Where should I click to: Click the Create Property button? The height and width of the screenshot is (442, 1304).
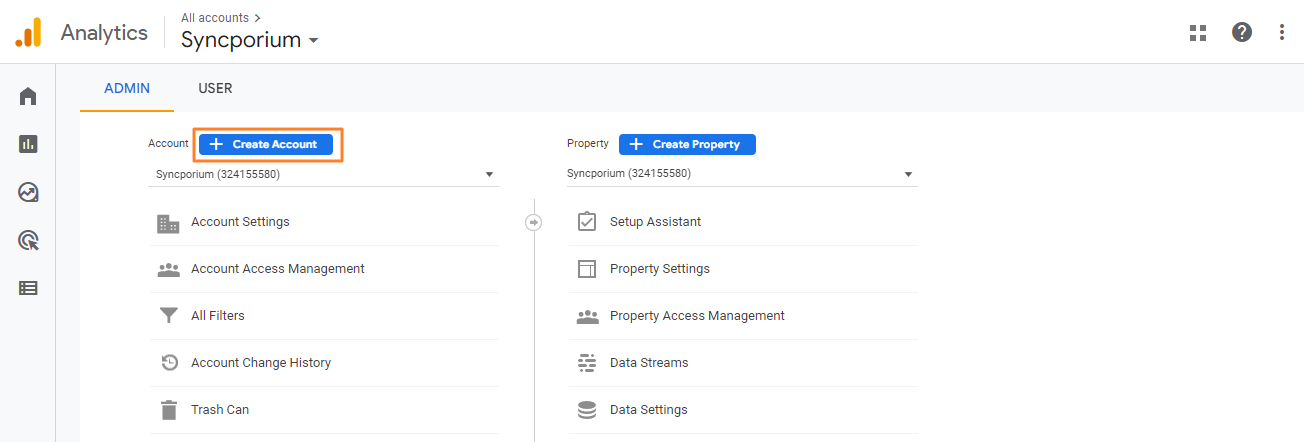(687, 144)
